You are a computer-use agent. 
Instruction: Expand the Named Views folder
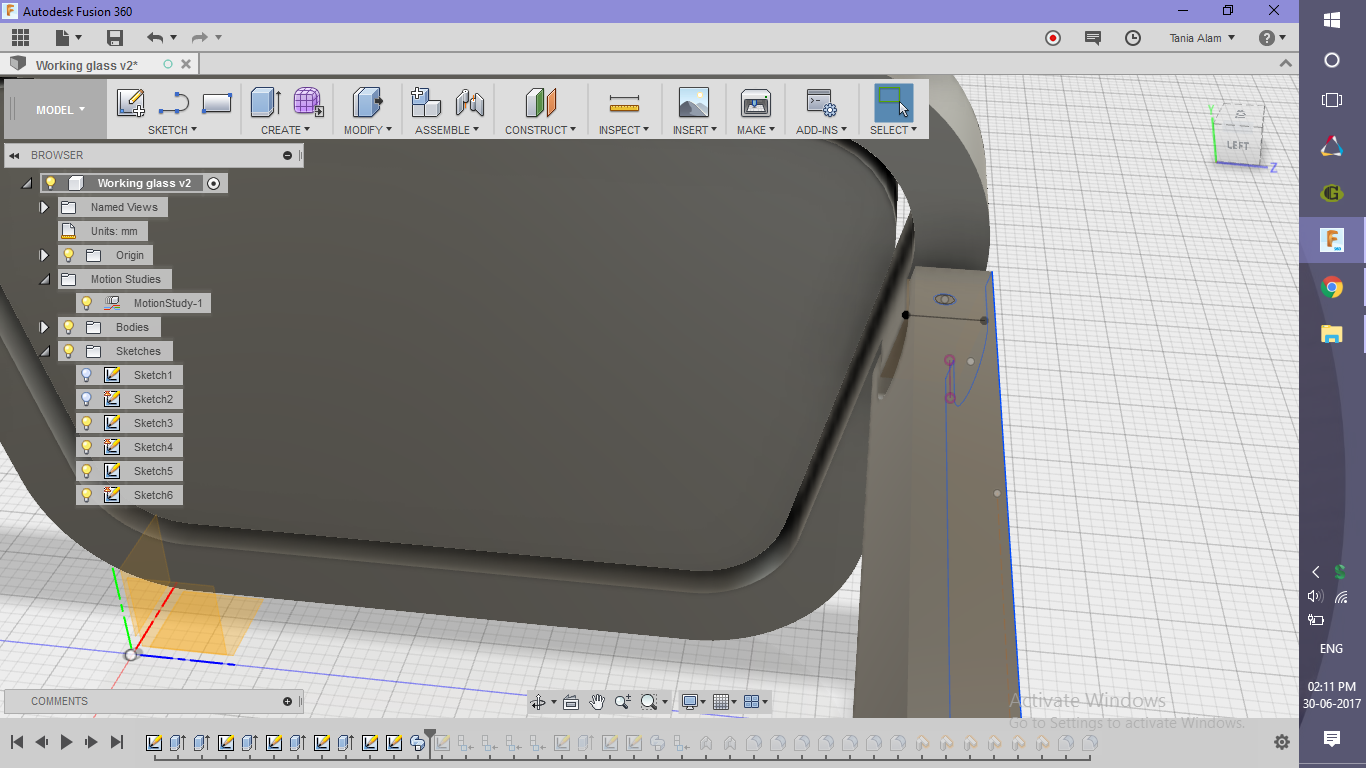44,207
